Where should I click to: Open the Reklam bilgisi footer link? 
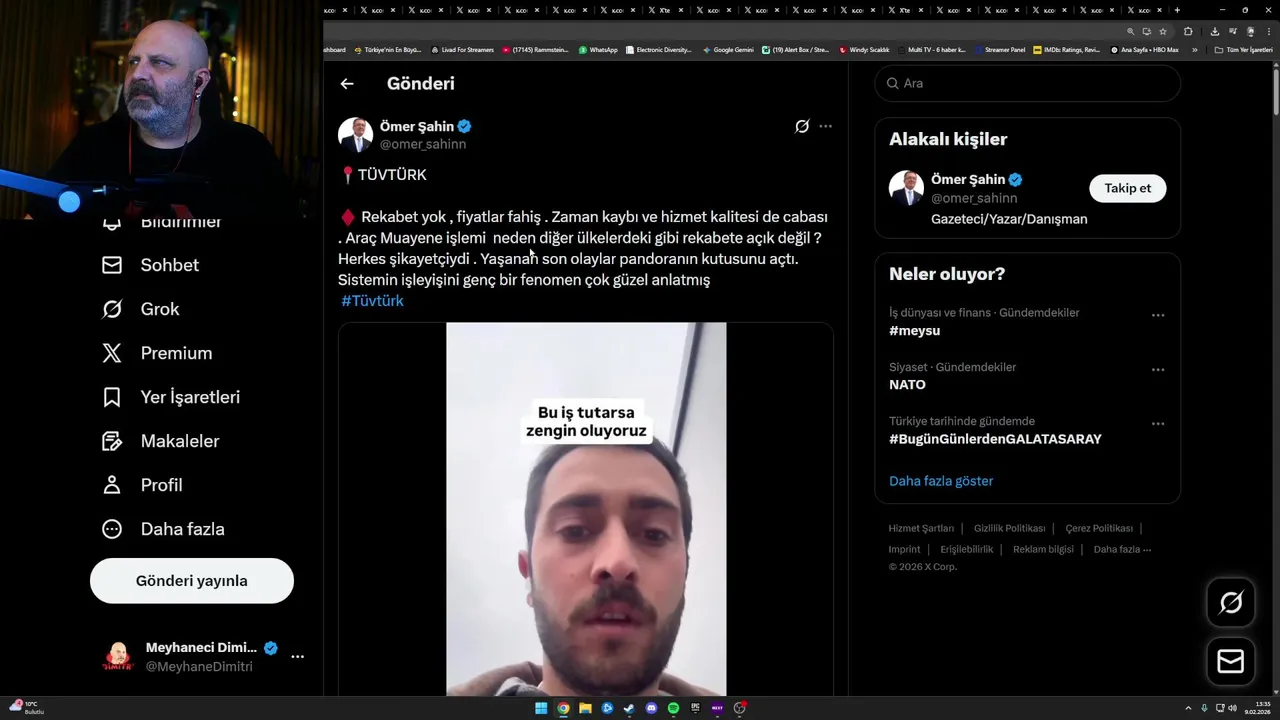click(1043, 549)
